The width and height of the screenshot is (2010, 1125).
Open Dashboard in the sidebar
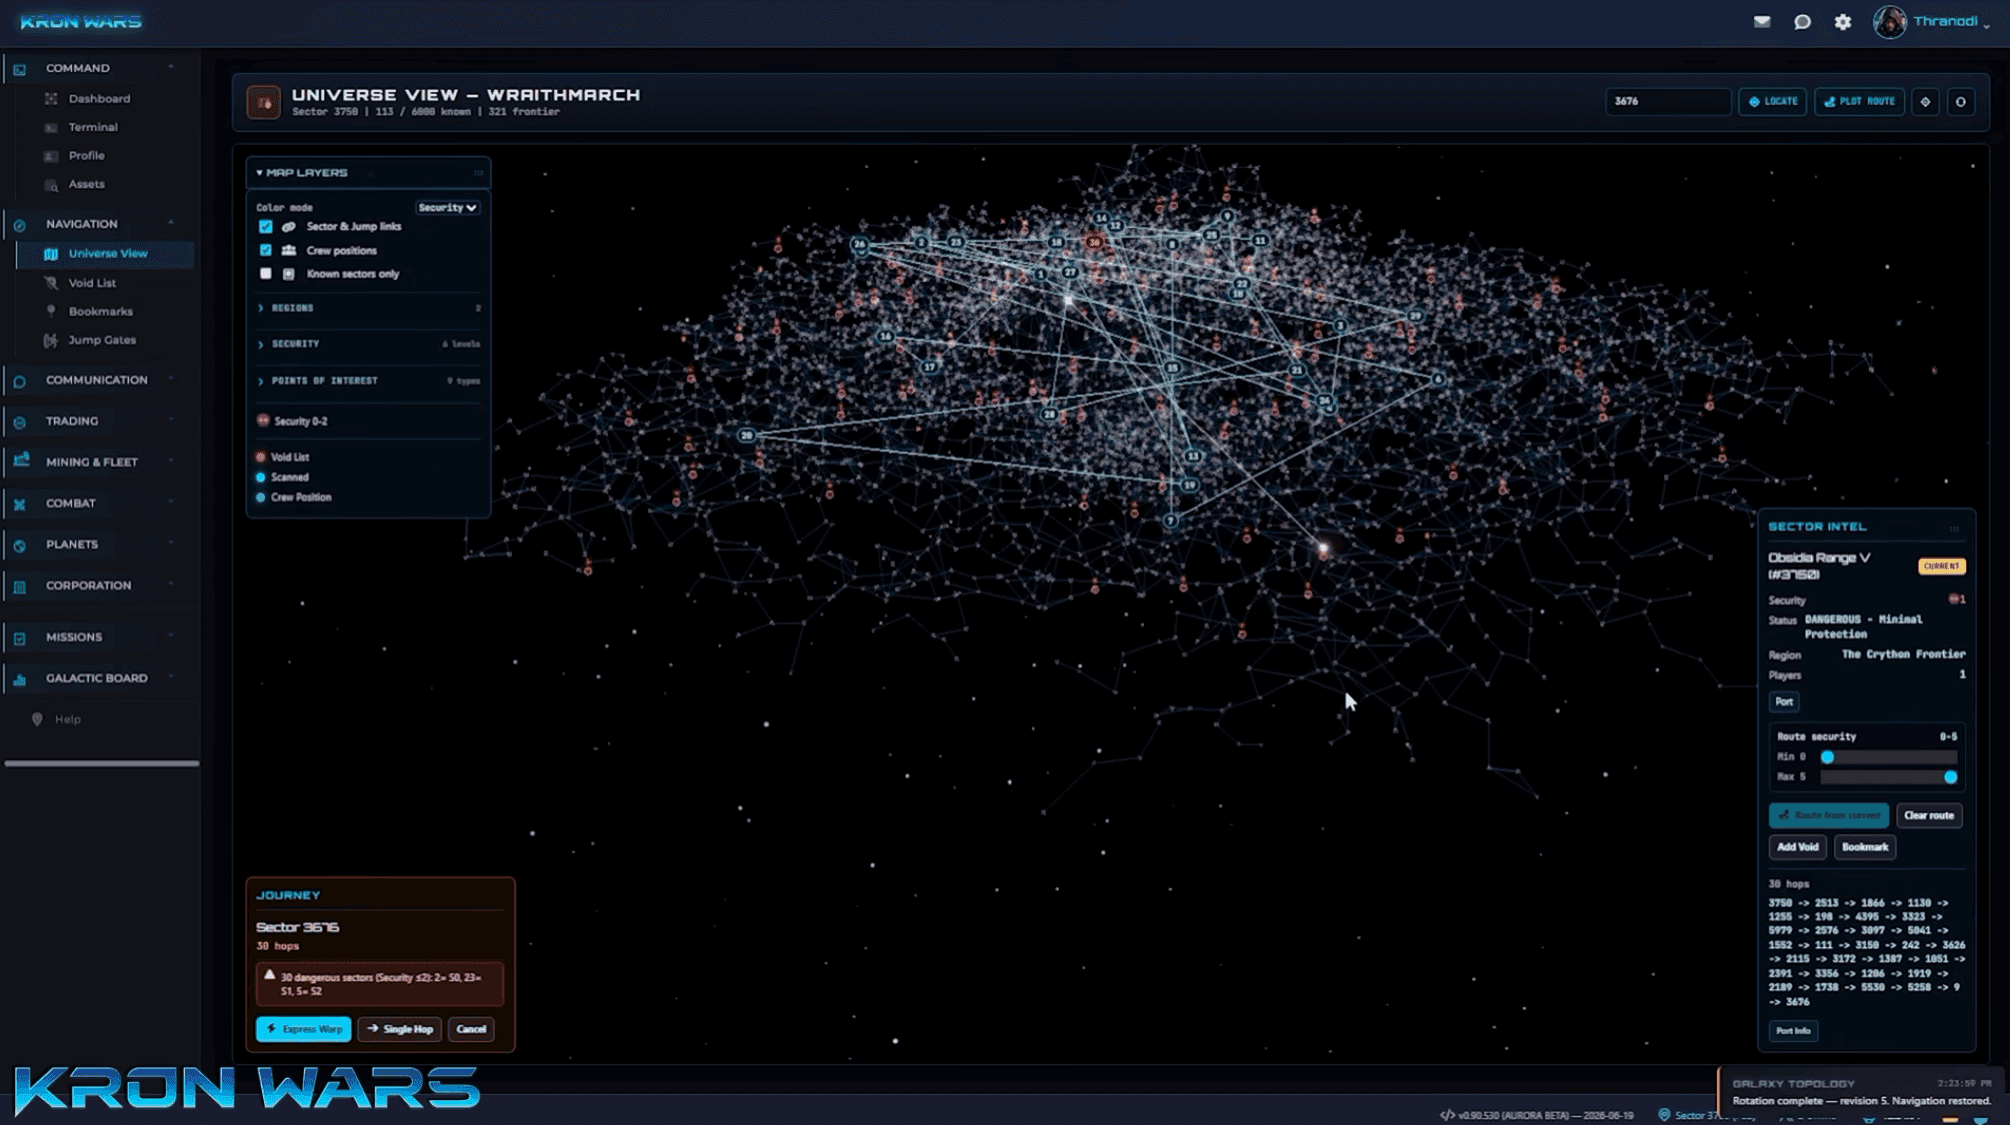click(x=99, y=99)
